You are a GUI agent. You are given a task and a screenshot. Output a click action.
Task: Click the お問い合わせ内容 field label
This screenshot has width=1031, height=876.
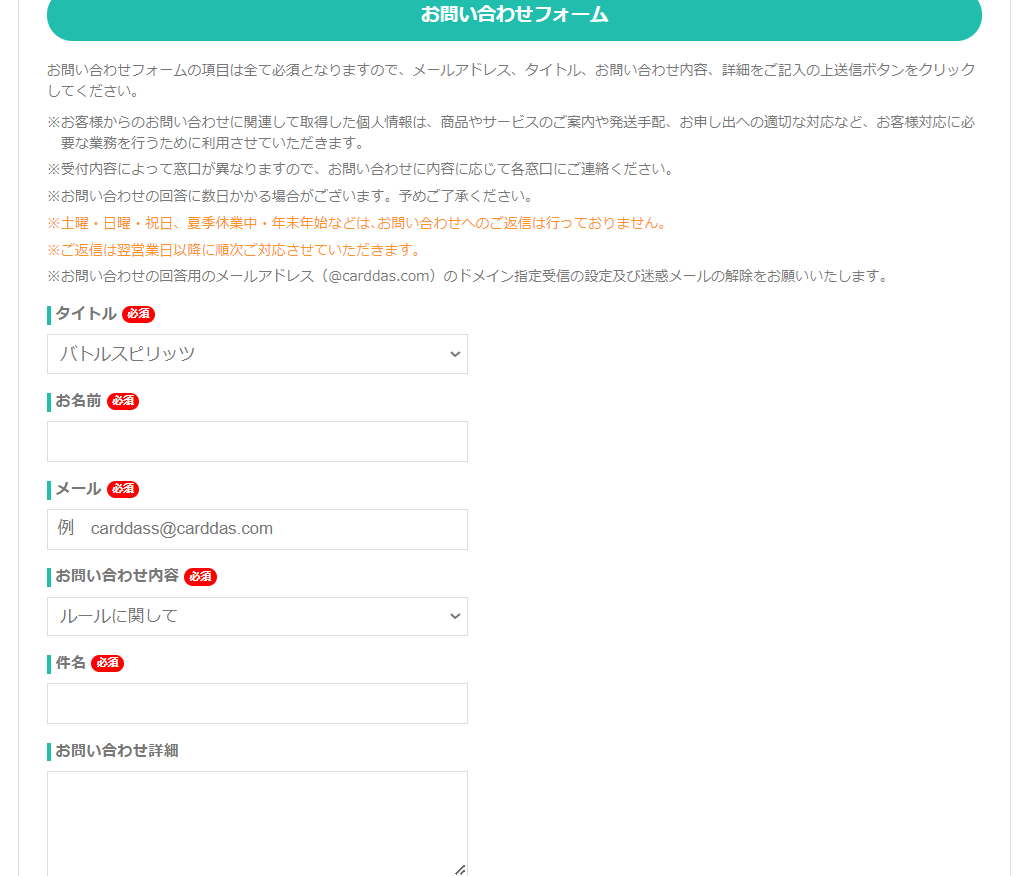117,575
